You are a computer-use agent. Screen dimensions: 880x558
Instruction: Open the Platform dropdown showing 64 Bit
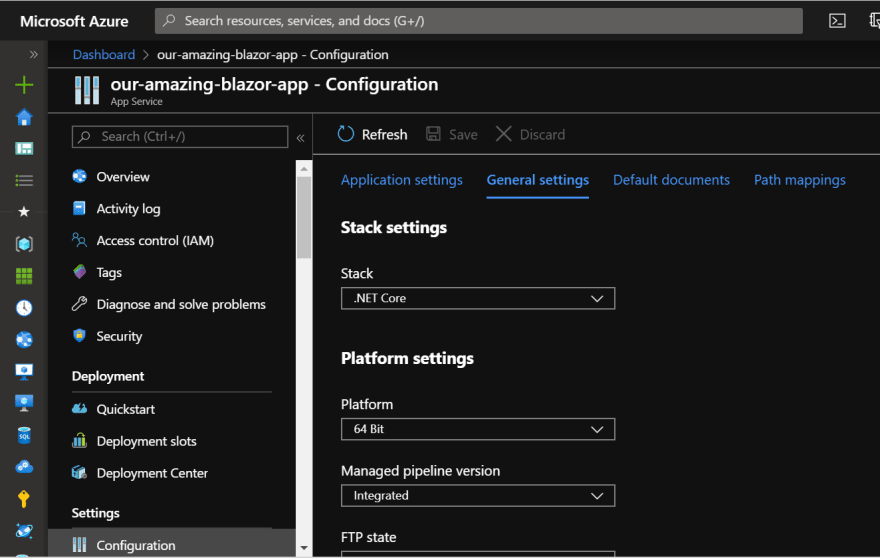pos(478,429)
